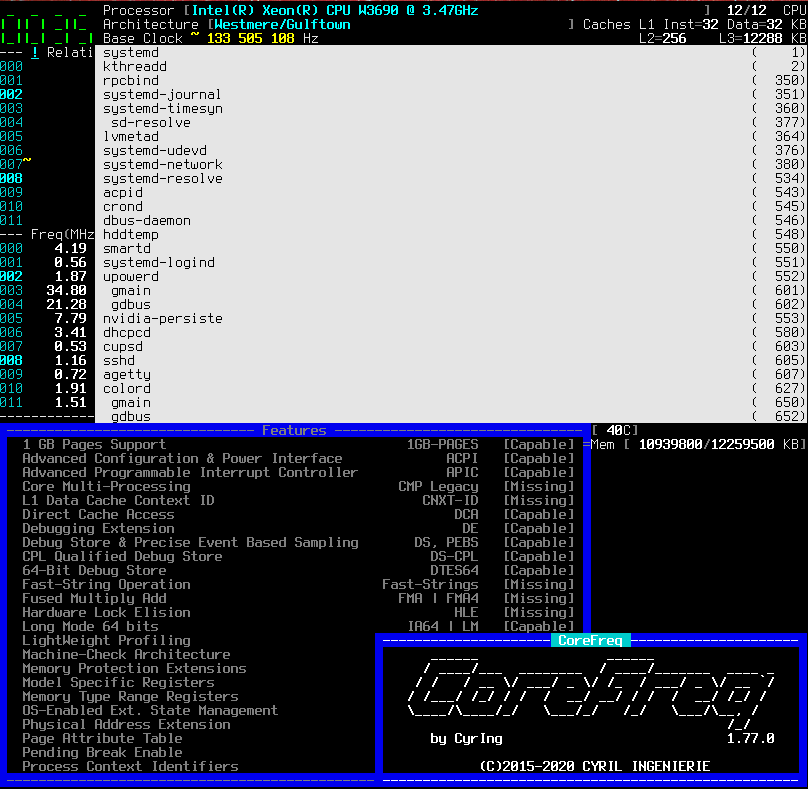
Task: Click core 004 frequency value 21.28
Action: [66, 304]
